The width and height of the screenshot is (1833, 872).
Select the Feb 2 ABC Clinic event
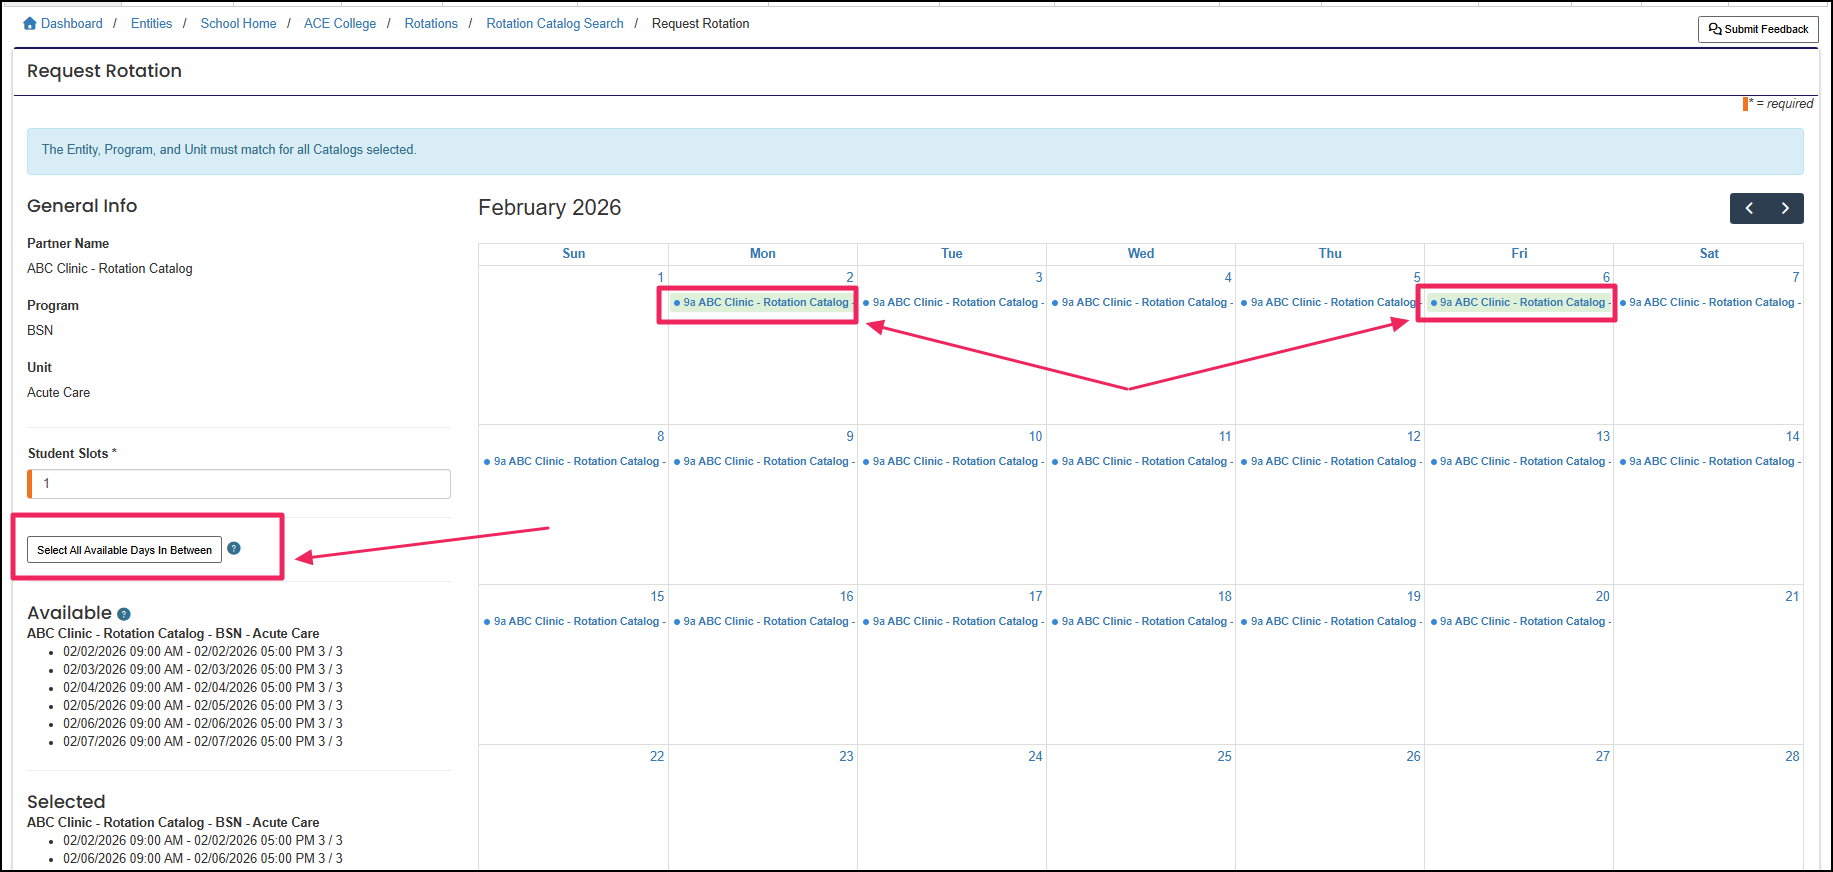(763, 302)
